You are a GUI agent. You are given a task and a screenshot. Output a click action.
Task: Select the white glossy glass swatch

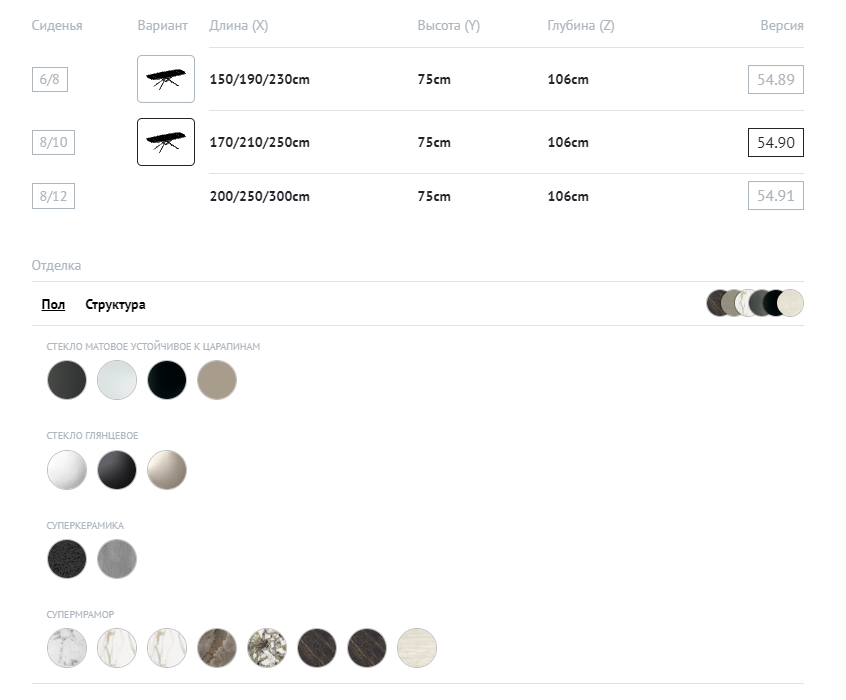pyautogui.click(x=67, y=469)
